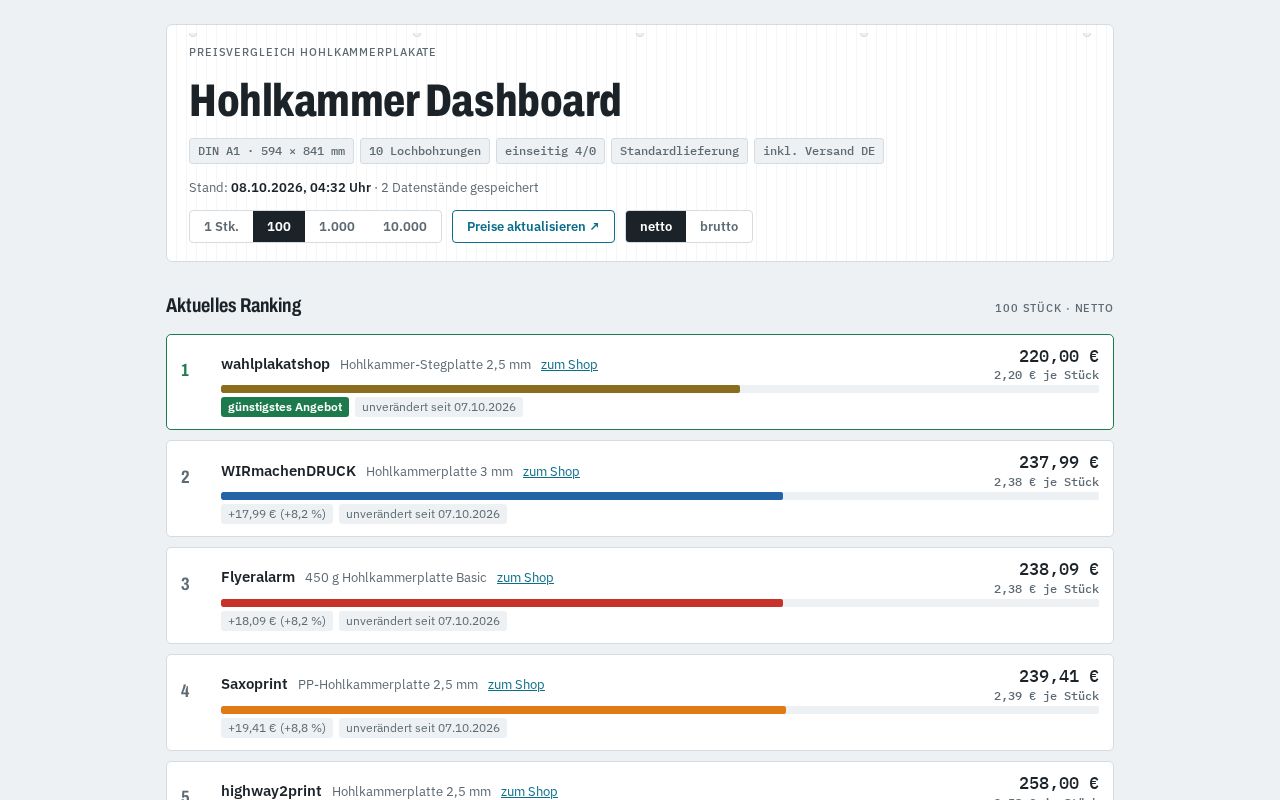Image resolution: width=1280 pixels, height=800 pixels.
Task: Click the Saxoprint orange price bar
Action: pyautogui.click(x=503, y=710)
